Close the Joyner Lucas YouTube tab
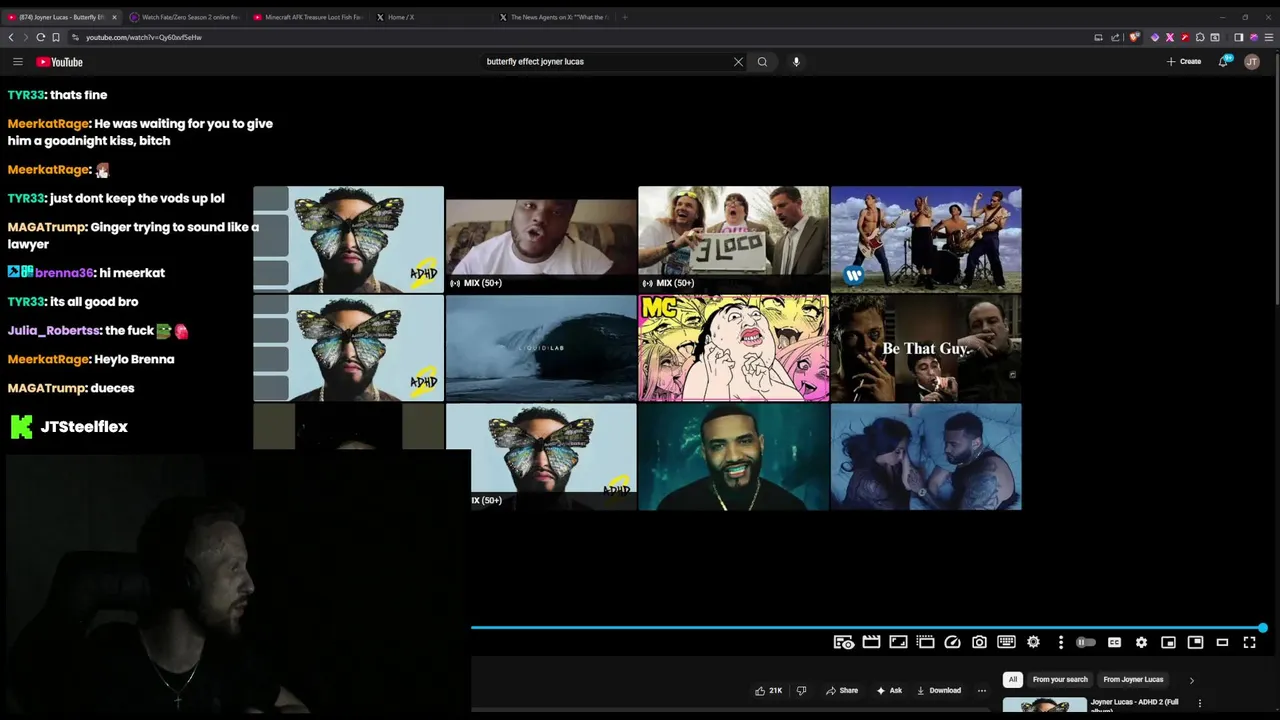Image resolution: width=1280 pixels, height=720 pixels. [113, 17]
